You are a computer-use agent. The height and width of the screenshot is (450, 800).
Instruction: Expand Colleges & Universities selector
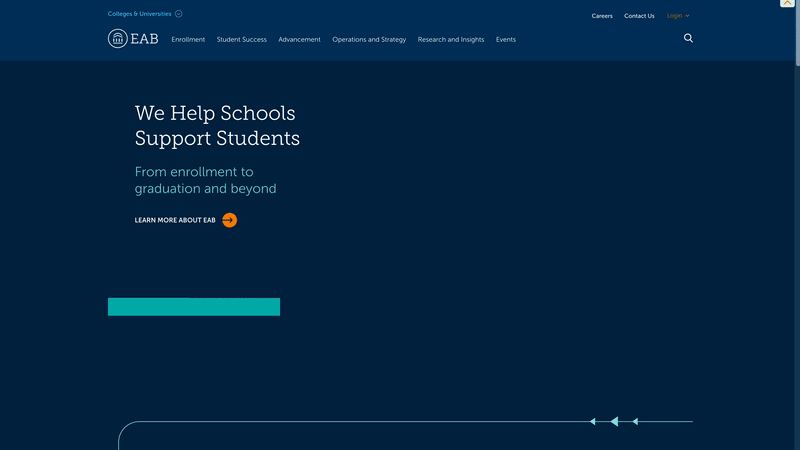[145, 14]
